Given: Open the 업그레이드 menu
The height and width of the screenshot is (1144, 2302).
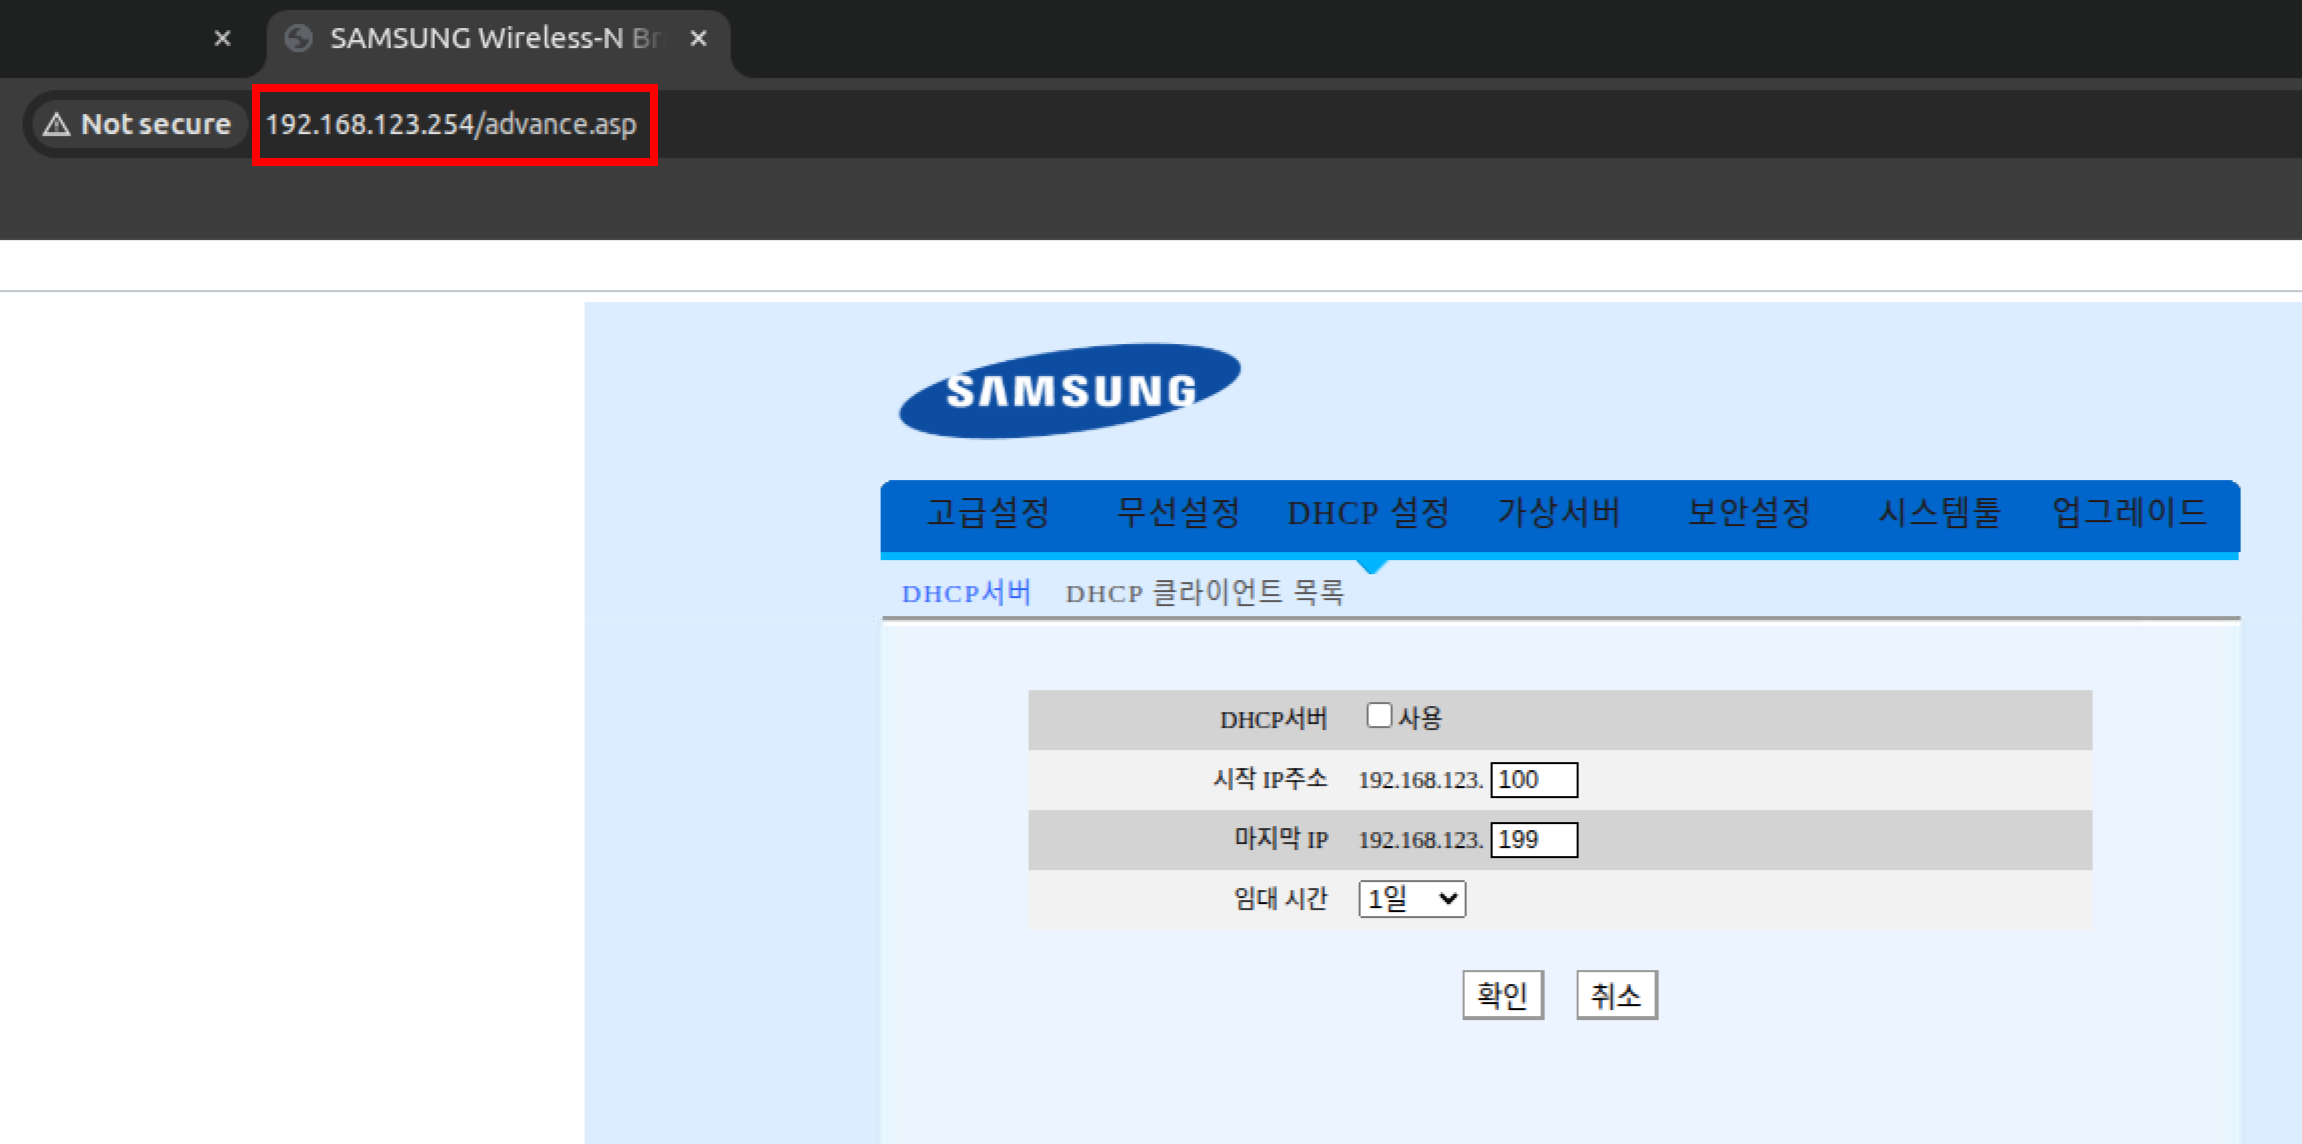Looking at the screenshot, I should pos(2129,513).
